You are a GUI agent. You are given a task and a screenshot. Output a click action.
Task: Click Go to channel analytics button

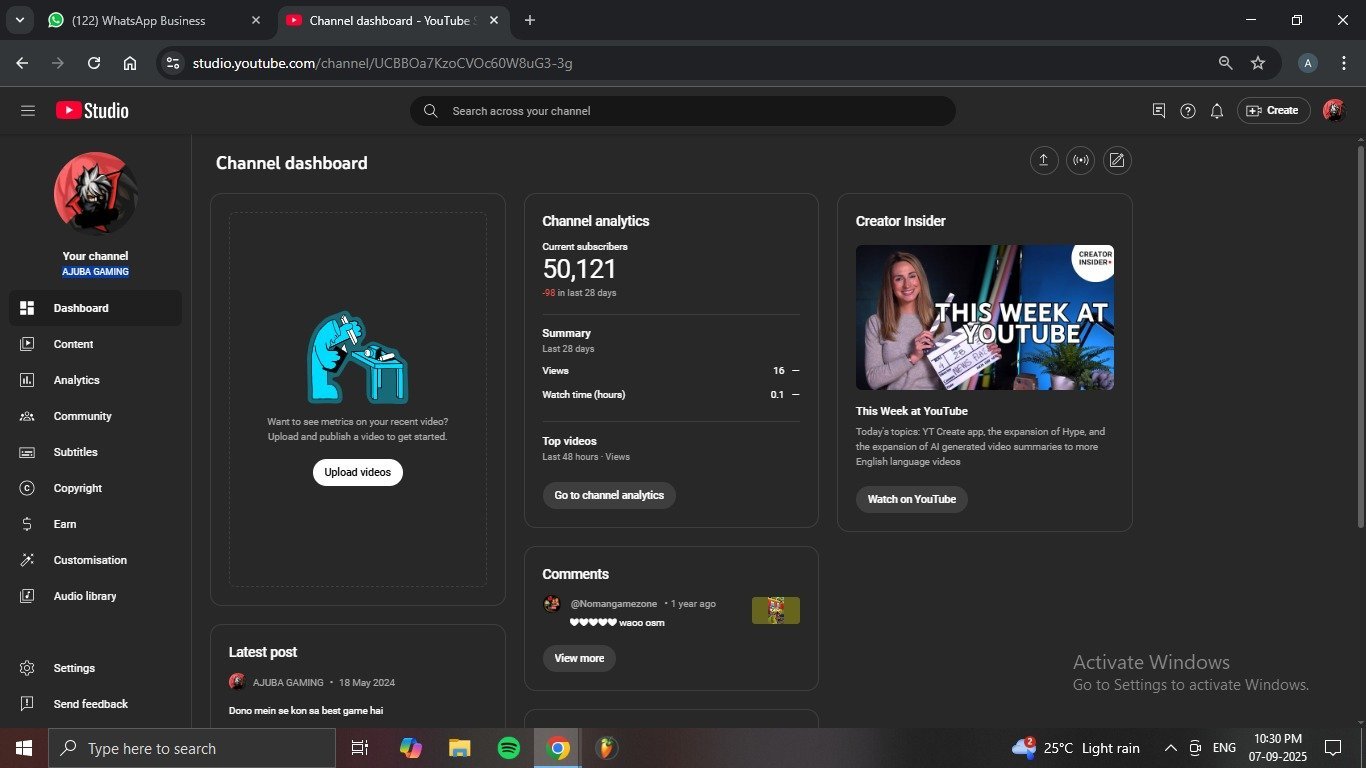pyautogui.click(x=609, y=495)
